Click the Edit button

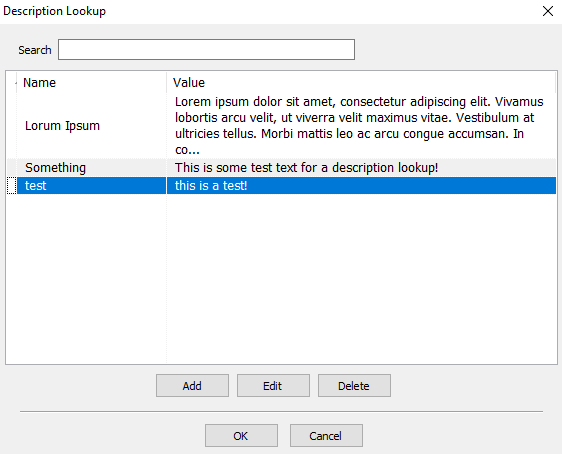[273, 386]
